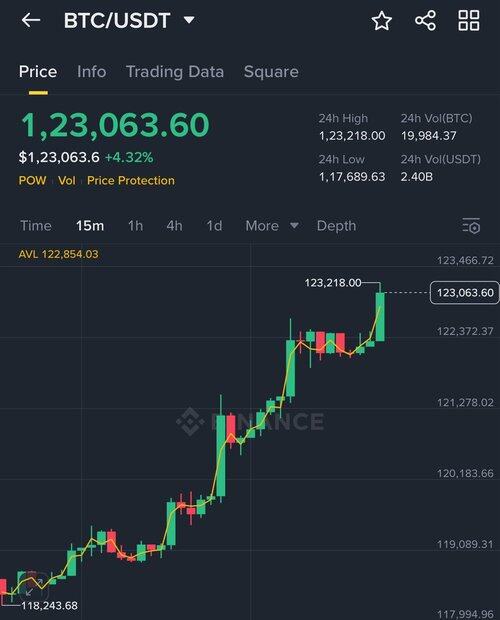Show the Depth chart view
The image size is (500, 620).
(x=336, y=226)
